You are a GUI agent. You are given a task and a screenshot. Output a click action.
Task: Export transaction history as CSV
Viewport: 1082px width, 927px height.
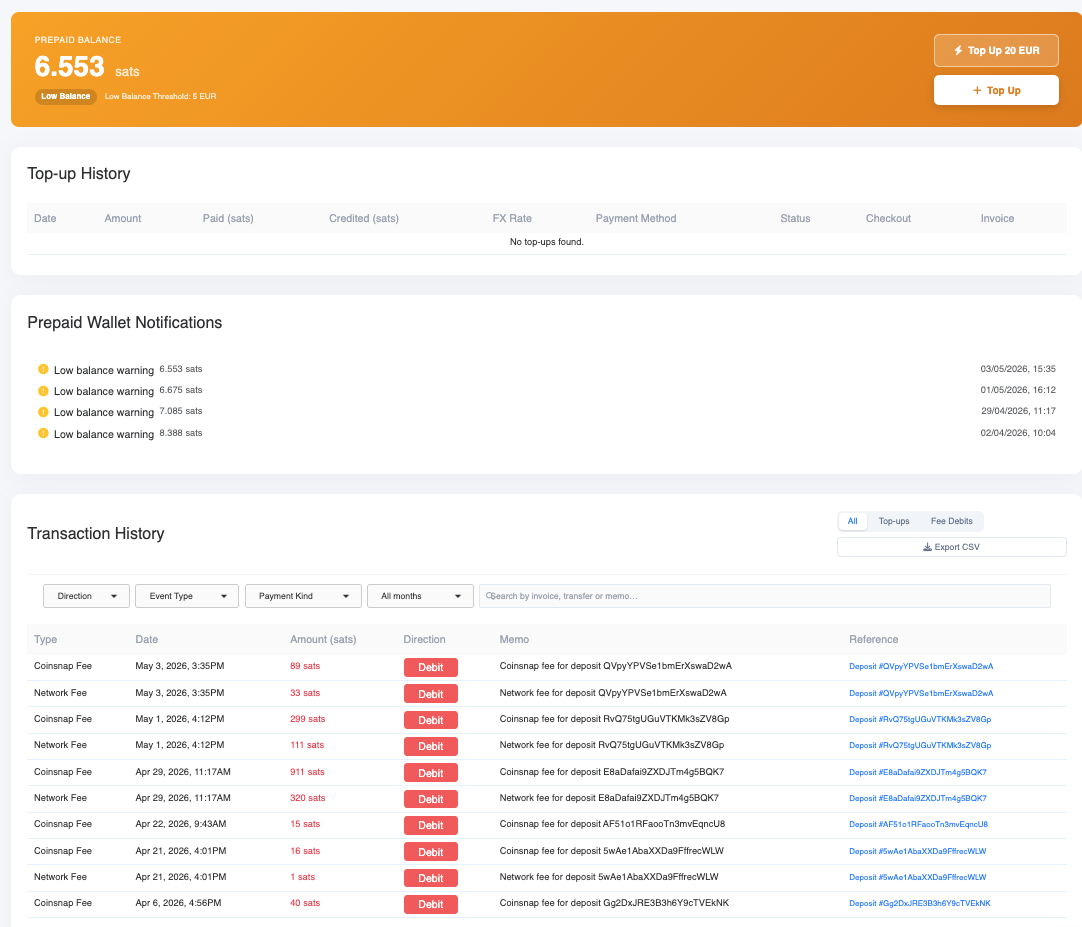pos(952,547)
